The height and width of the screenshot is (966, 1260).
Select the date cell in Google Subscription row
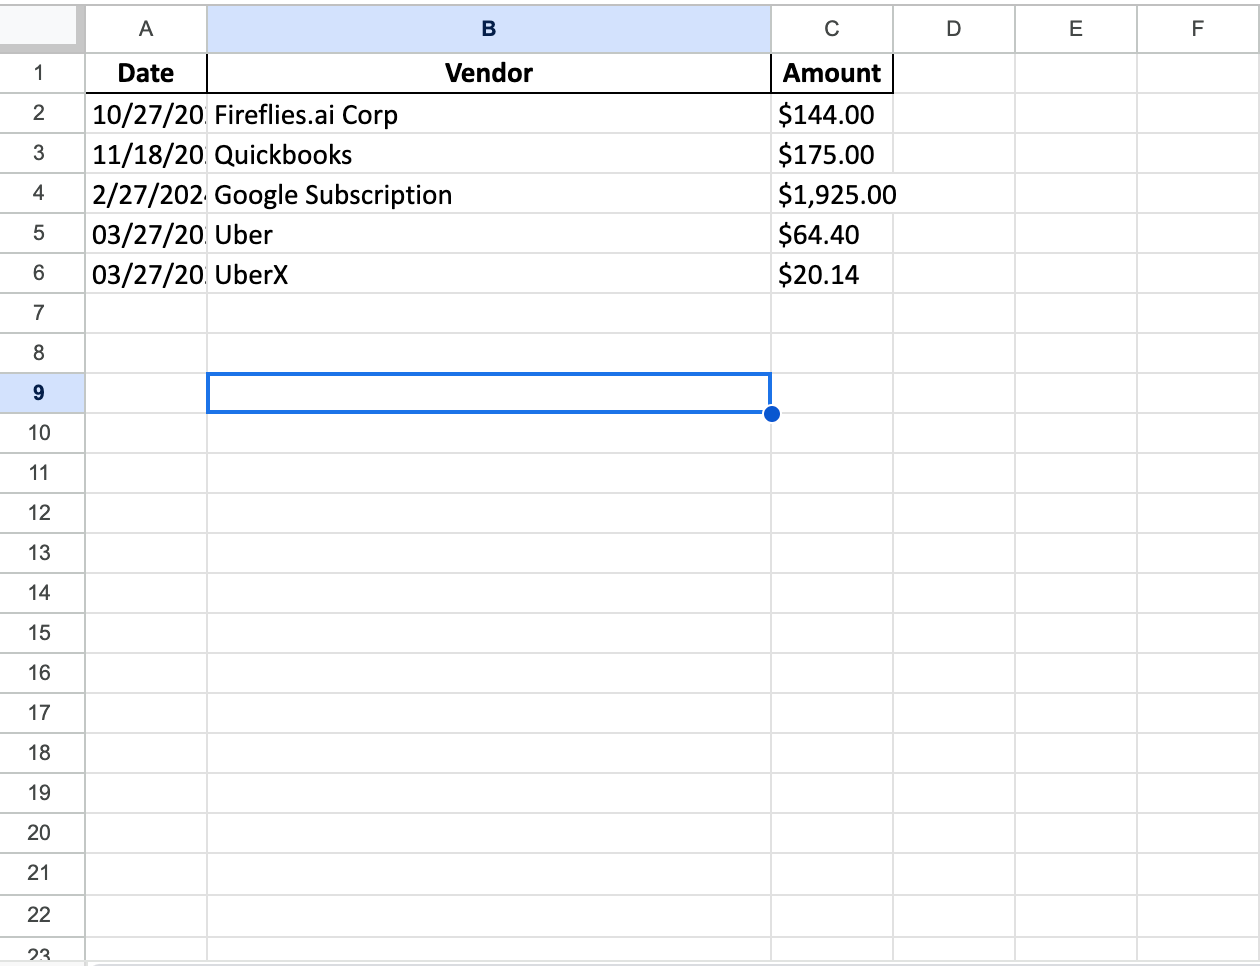click(146, 194)
